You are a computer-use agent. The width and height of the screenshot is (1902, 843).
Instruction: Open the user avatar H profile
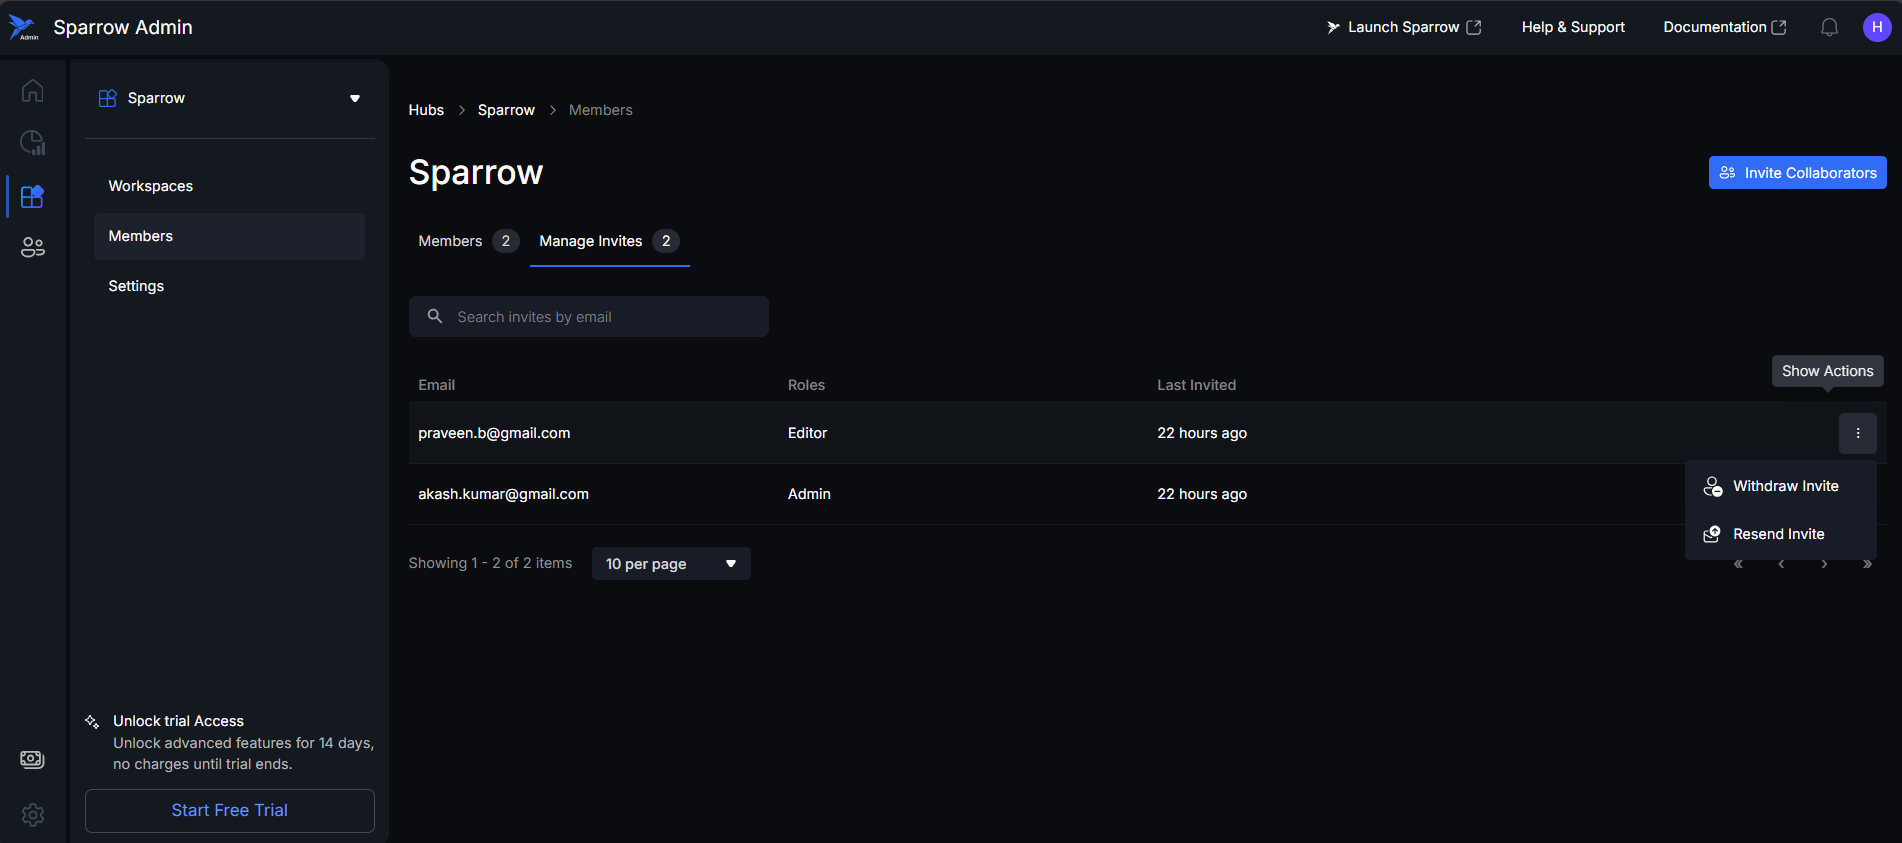click(x=1876, y=28)
